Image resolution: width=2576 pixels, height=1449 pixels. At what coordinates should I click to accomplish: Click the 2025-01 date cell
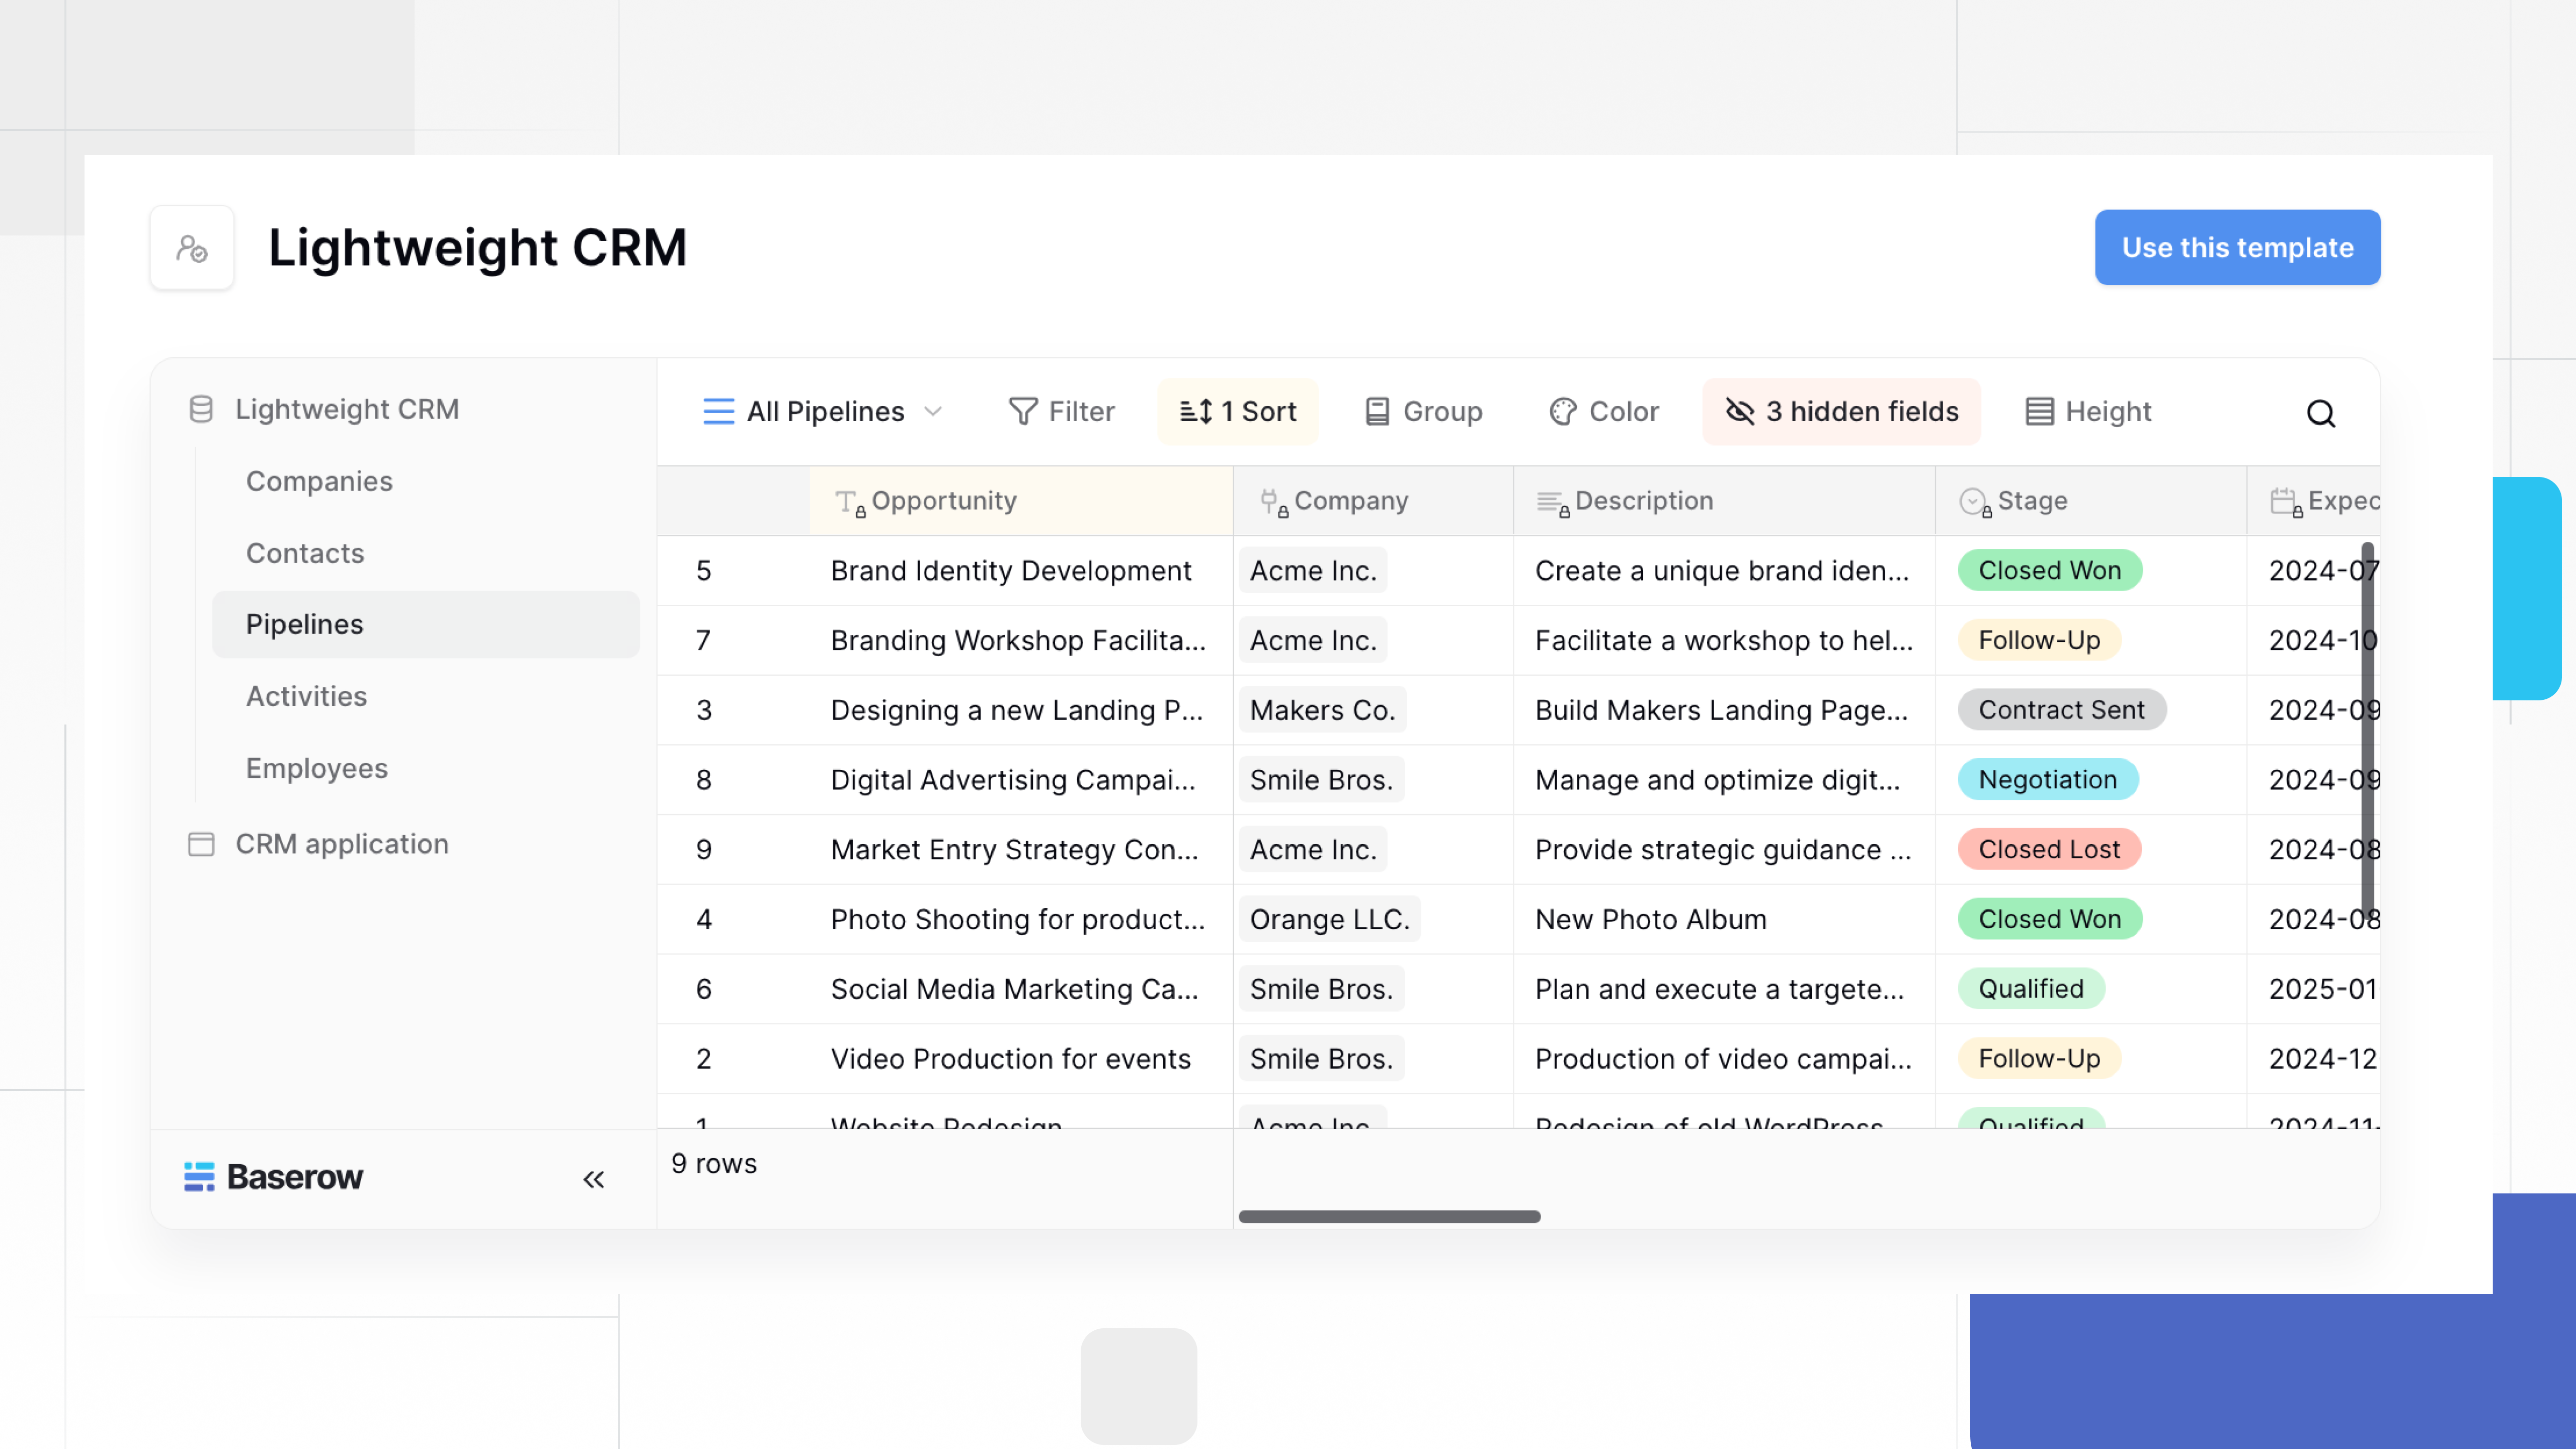click(2314, 989)
